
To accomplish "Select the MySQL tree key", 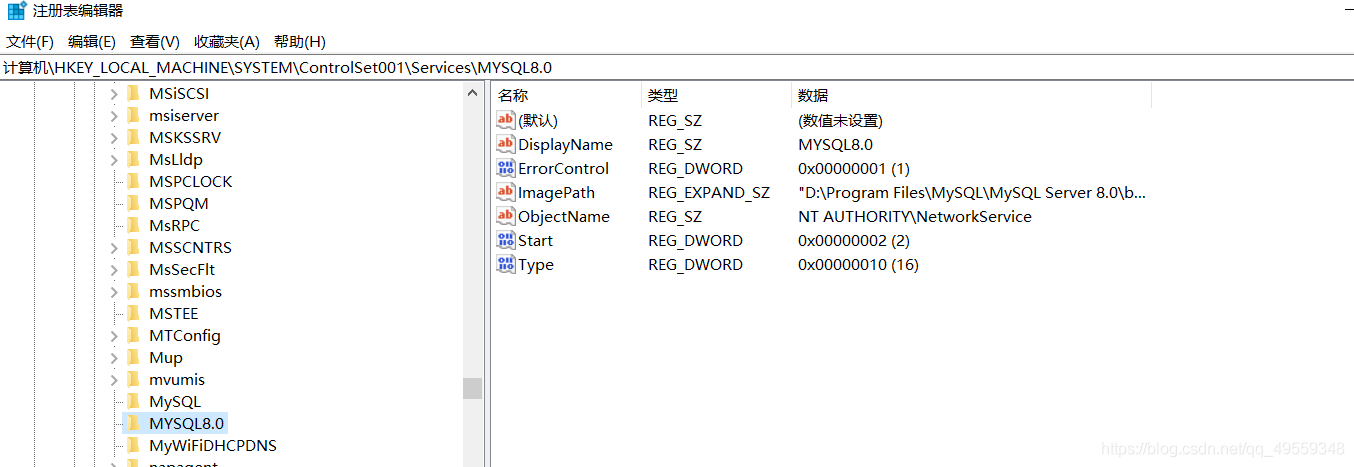I will point(175,402).
